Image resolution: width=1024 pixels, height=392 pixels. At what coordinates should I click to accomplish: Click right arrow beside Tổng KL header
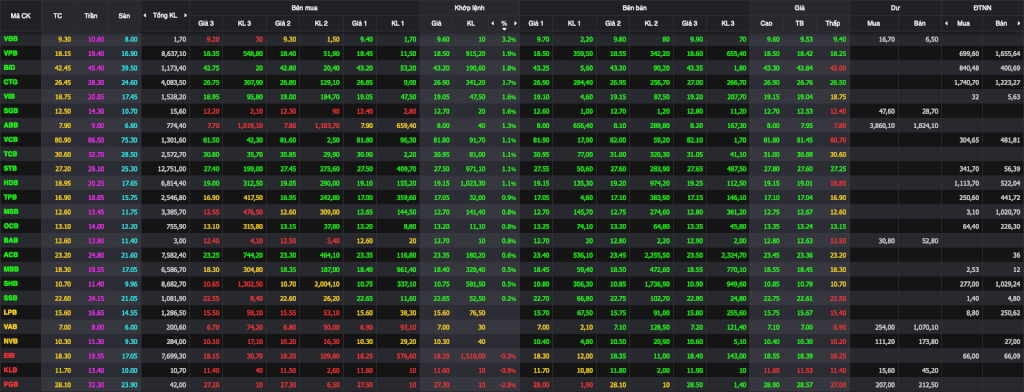pos(186,15)
